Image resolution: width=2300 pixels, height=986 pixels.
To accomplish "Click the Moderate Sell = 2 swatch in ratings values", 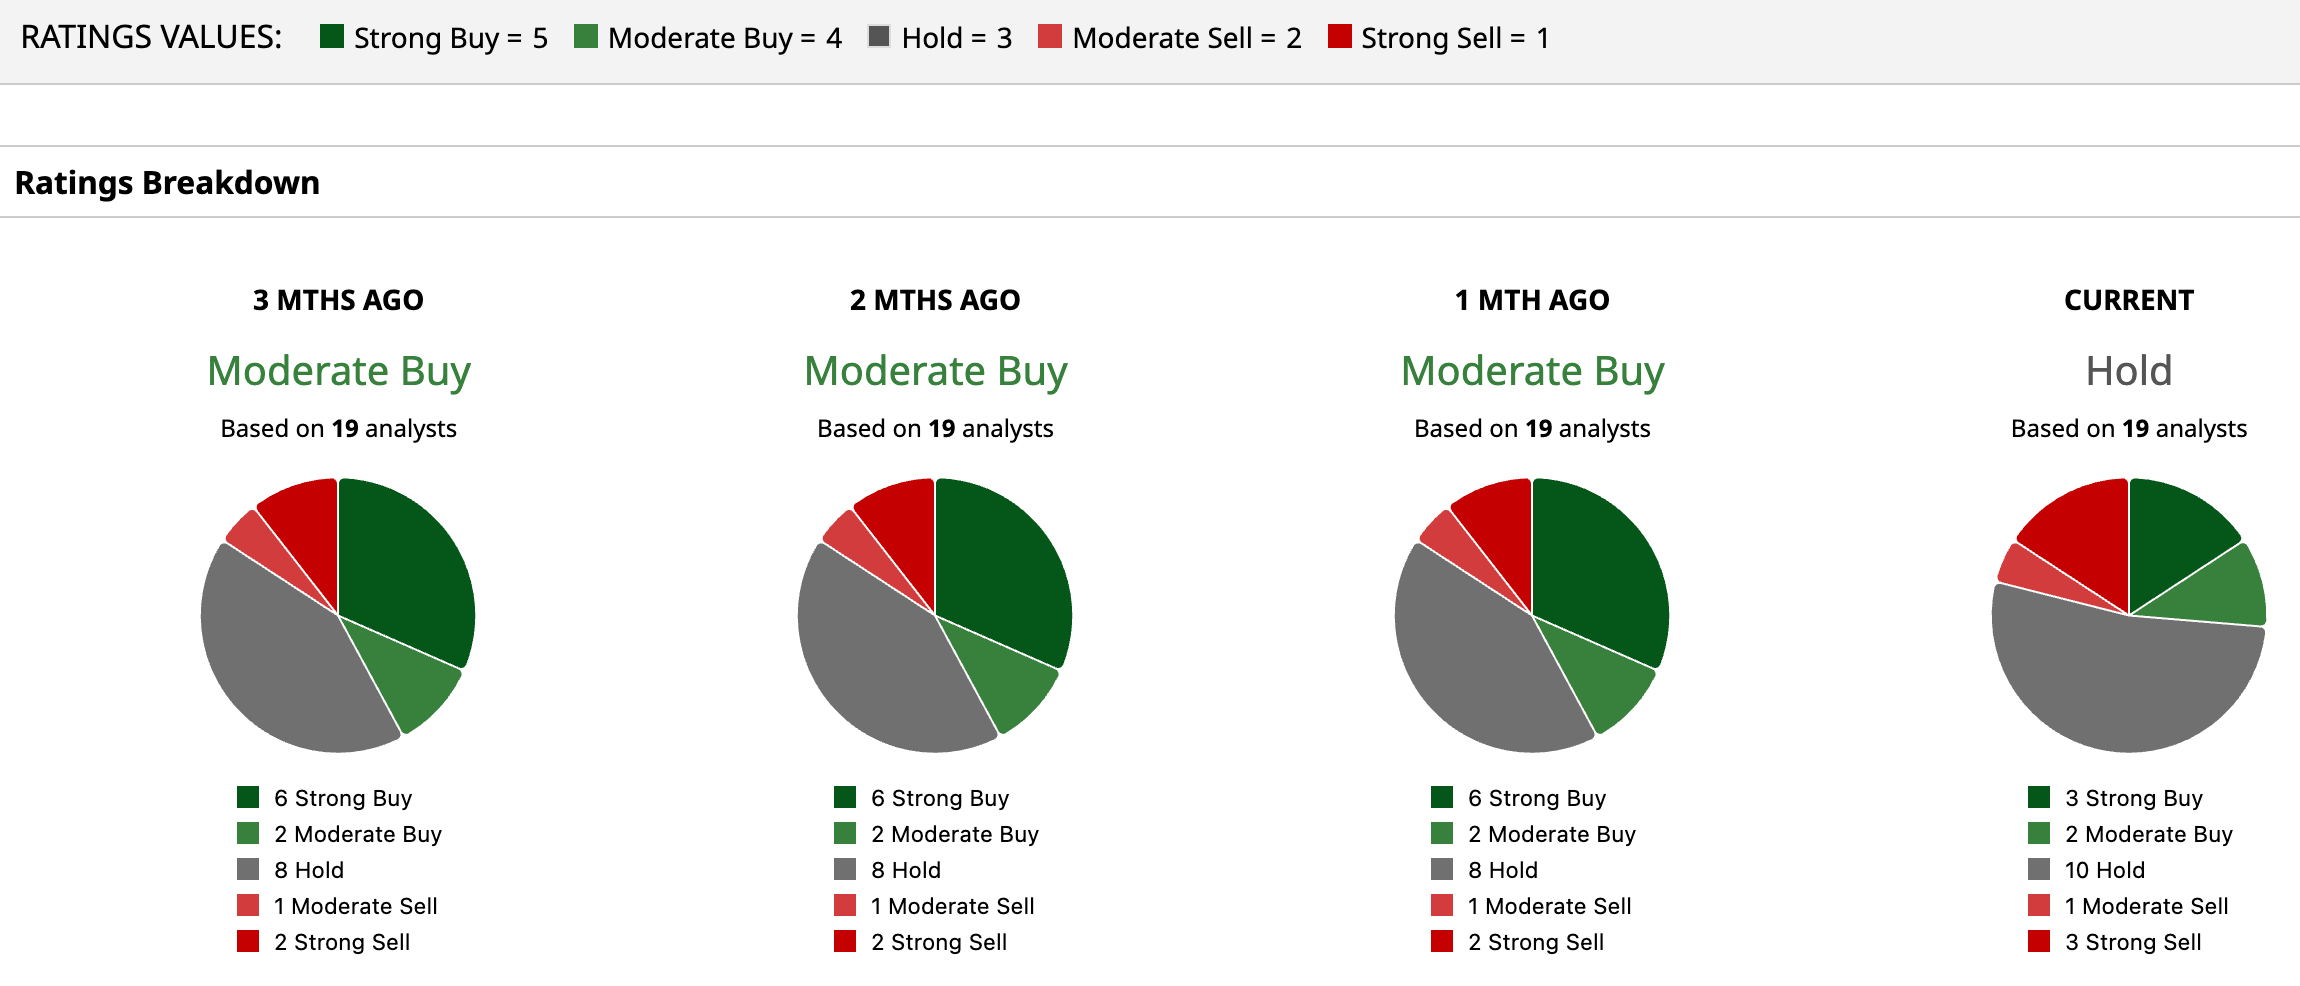I will pos(1050,37).
